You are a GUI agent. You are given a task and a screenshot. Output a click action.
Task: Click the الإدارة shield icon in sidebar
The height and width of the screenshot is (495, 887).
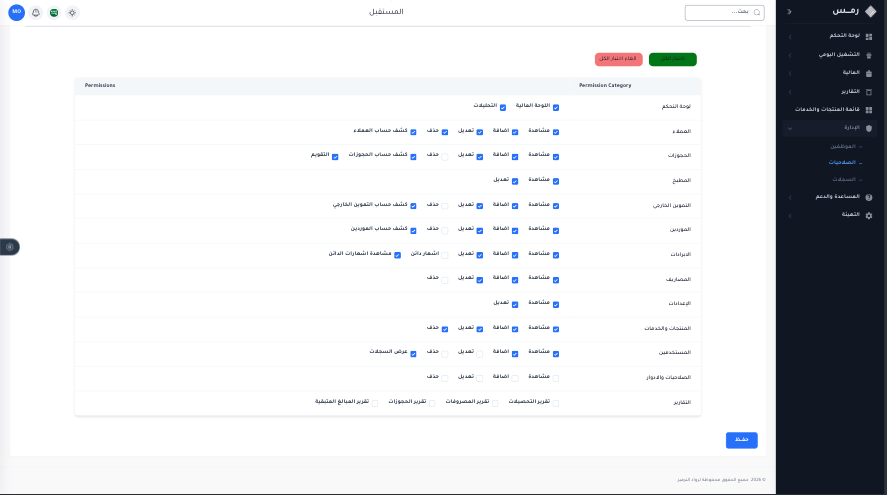[869, 128]
